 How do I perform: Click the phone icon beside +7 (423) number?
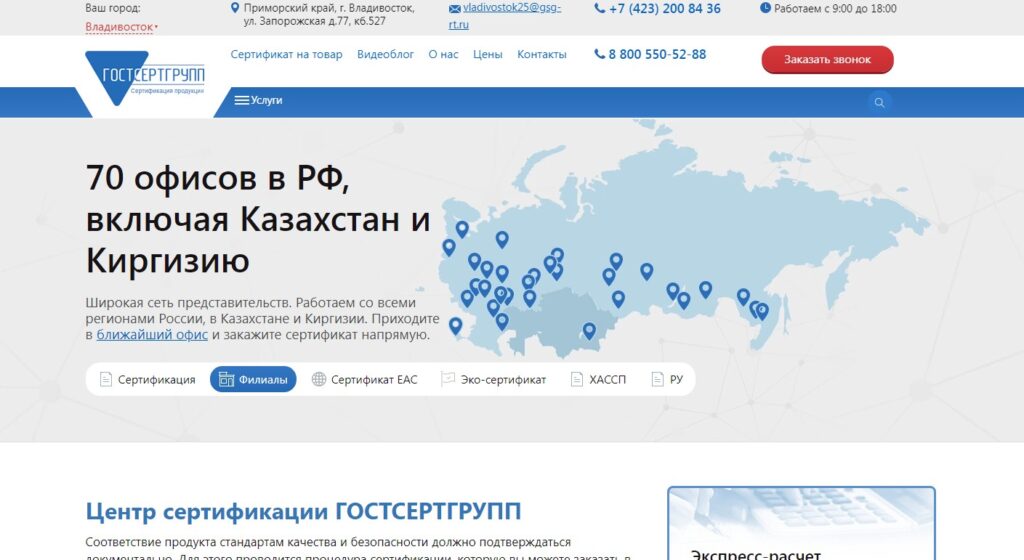[600, 8]
